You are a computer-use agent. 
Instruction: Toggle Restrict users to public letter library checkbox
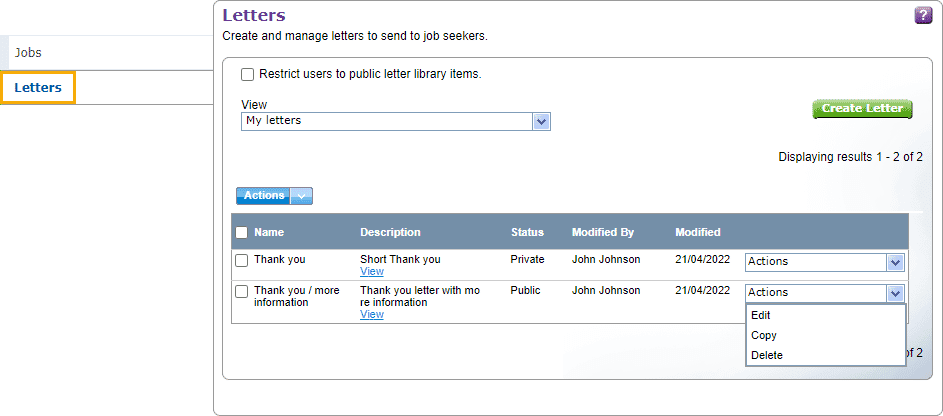click(247, 75)
